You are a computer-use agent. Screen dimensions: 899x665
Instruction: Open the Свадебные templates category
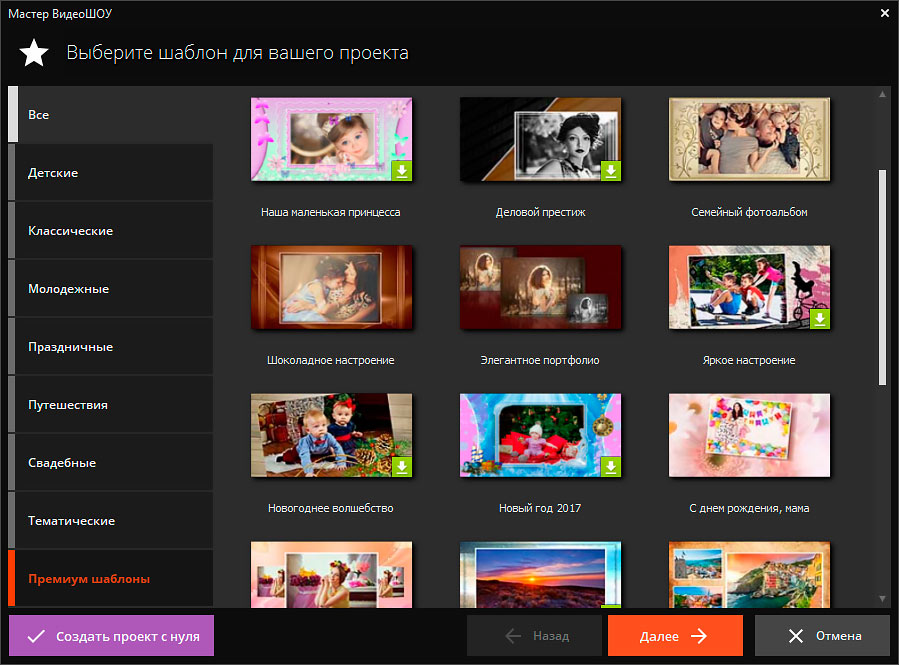[110, 463]
